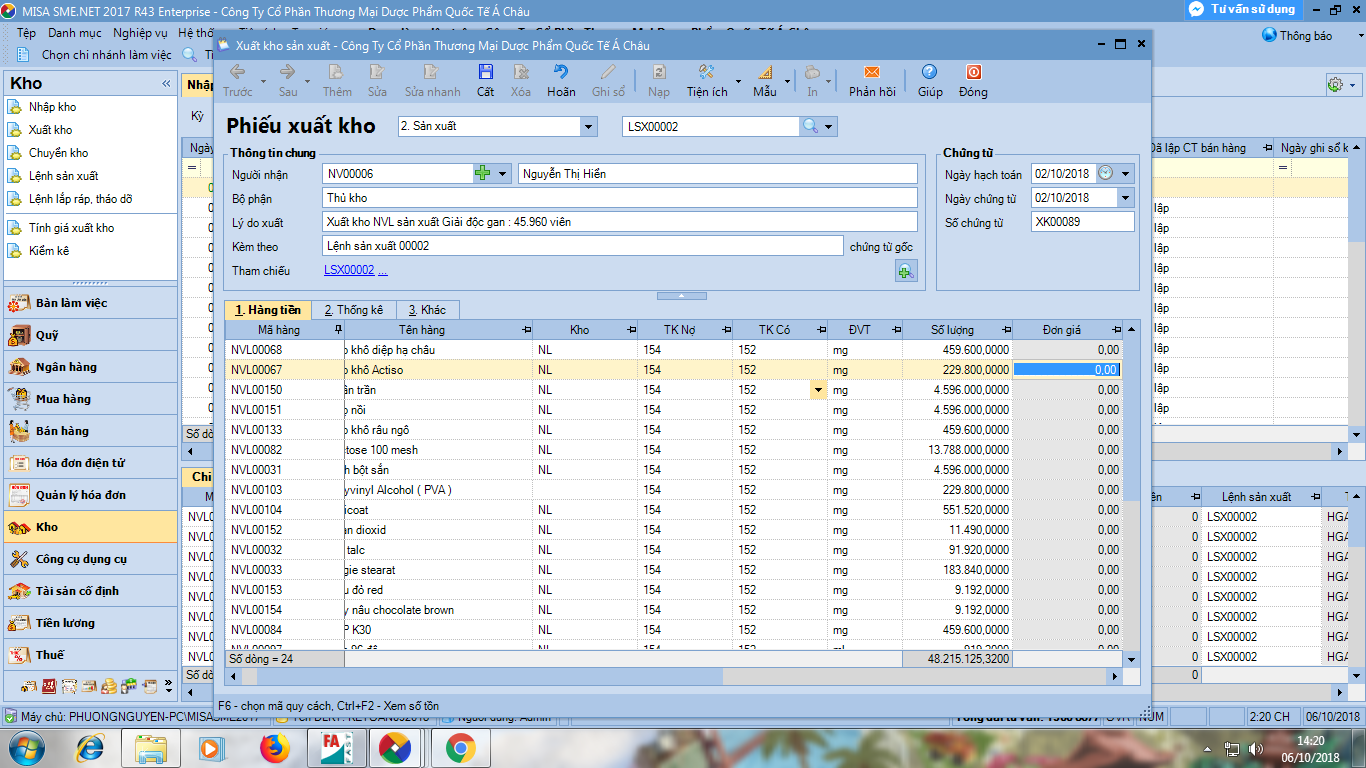
Task: Select Tính giá xuất kho in sidebar
Action: click(71, 228)
